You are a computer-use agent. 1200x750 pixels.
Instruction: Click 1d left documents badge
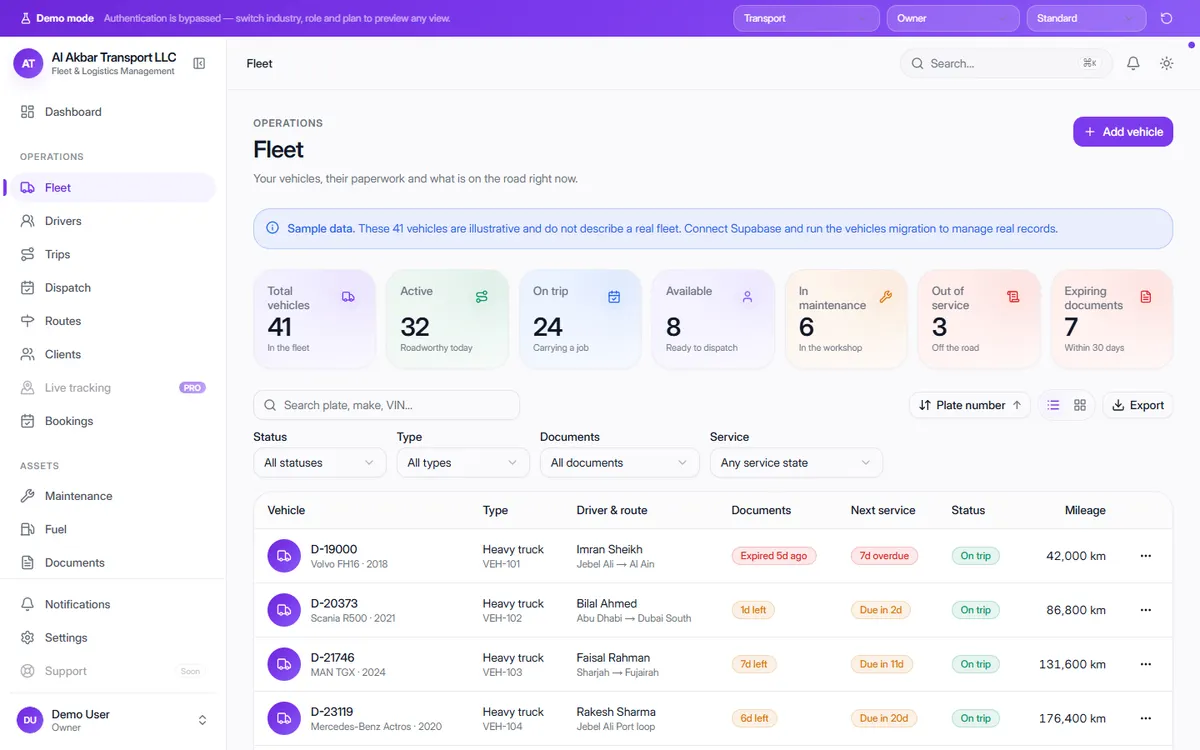753,610
